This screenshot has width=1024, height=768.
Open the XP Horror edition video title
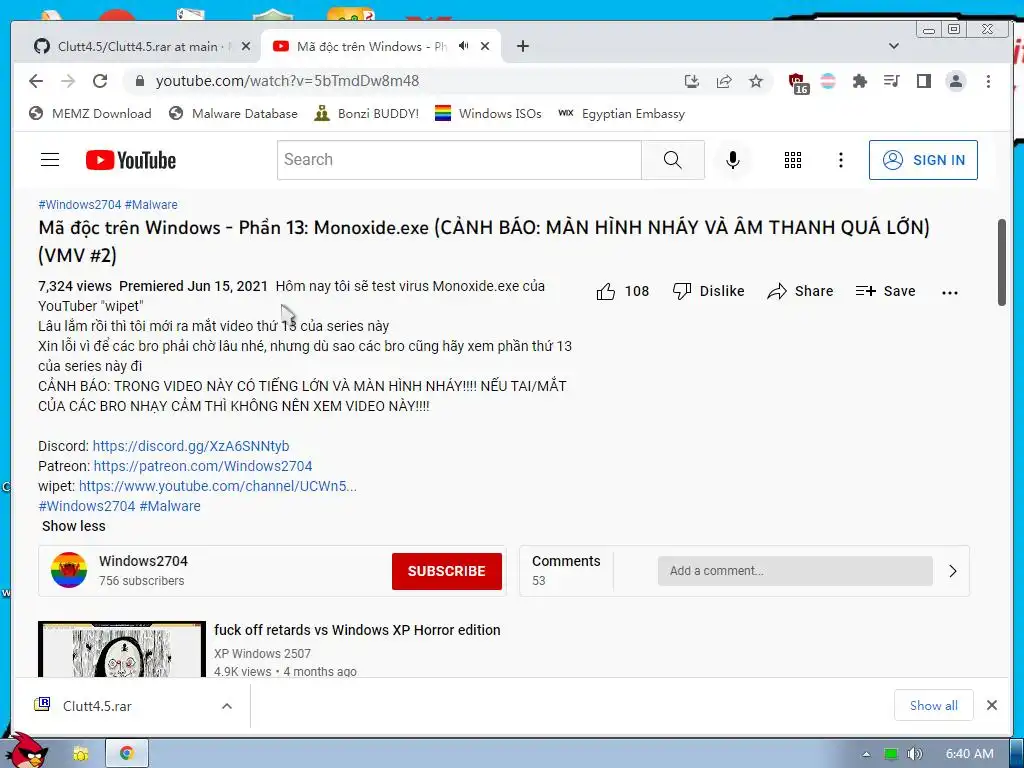coord(357,630)
